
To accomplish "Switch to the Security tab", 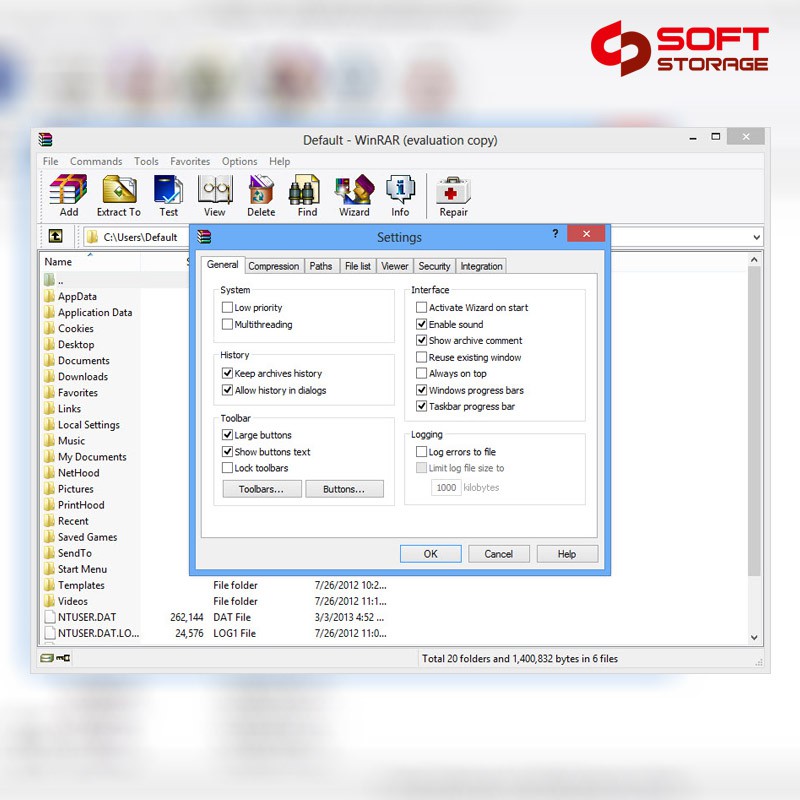I will tap(434, 266).
